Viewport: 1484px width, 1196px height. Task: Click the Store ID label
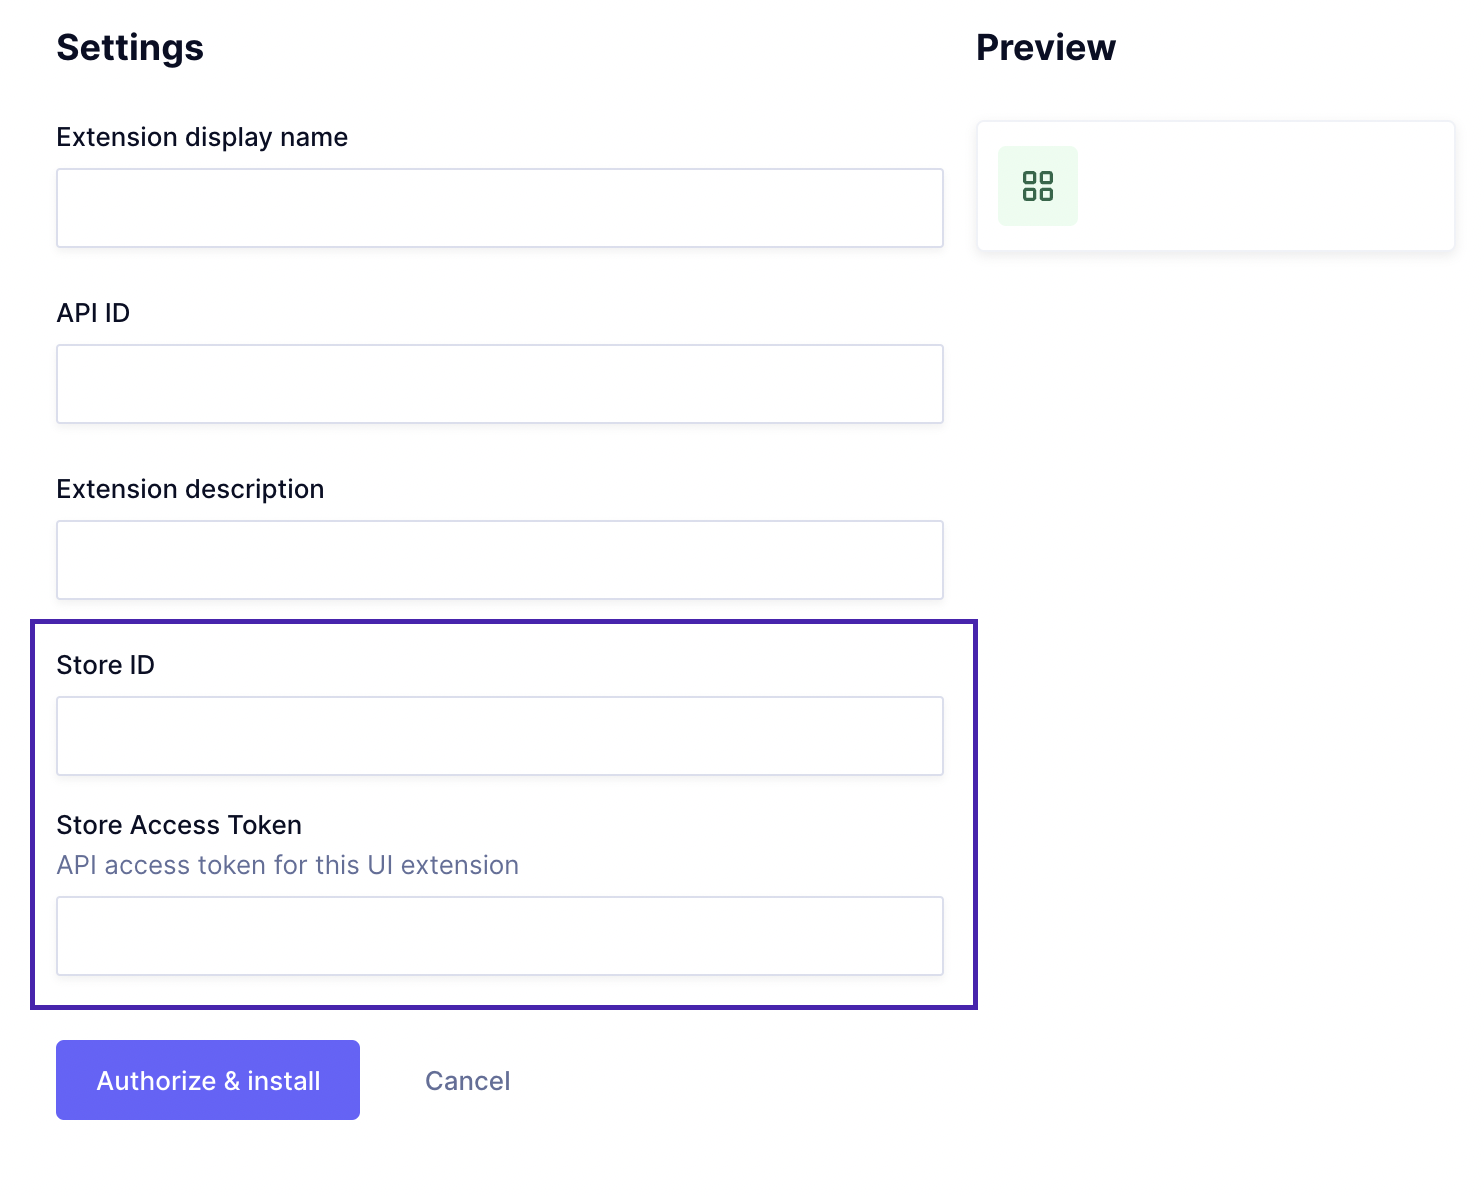(x=105, y=665)
